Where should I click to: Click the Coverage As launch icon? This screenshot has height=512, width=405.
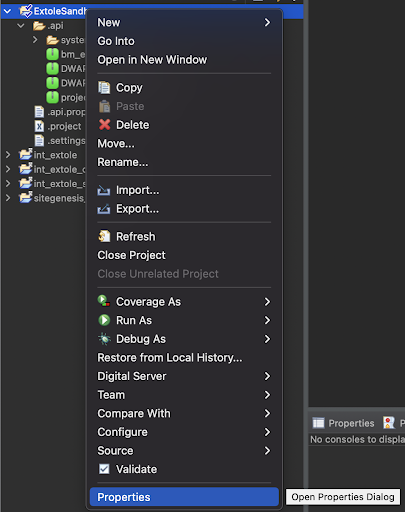(x=104, y=301)
